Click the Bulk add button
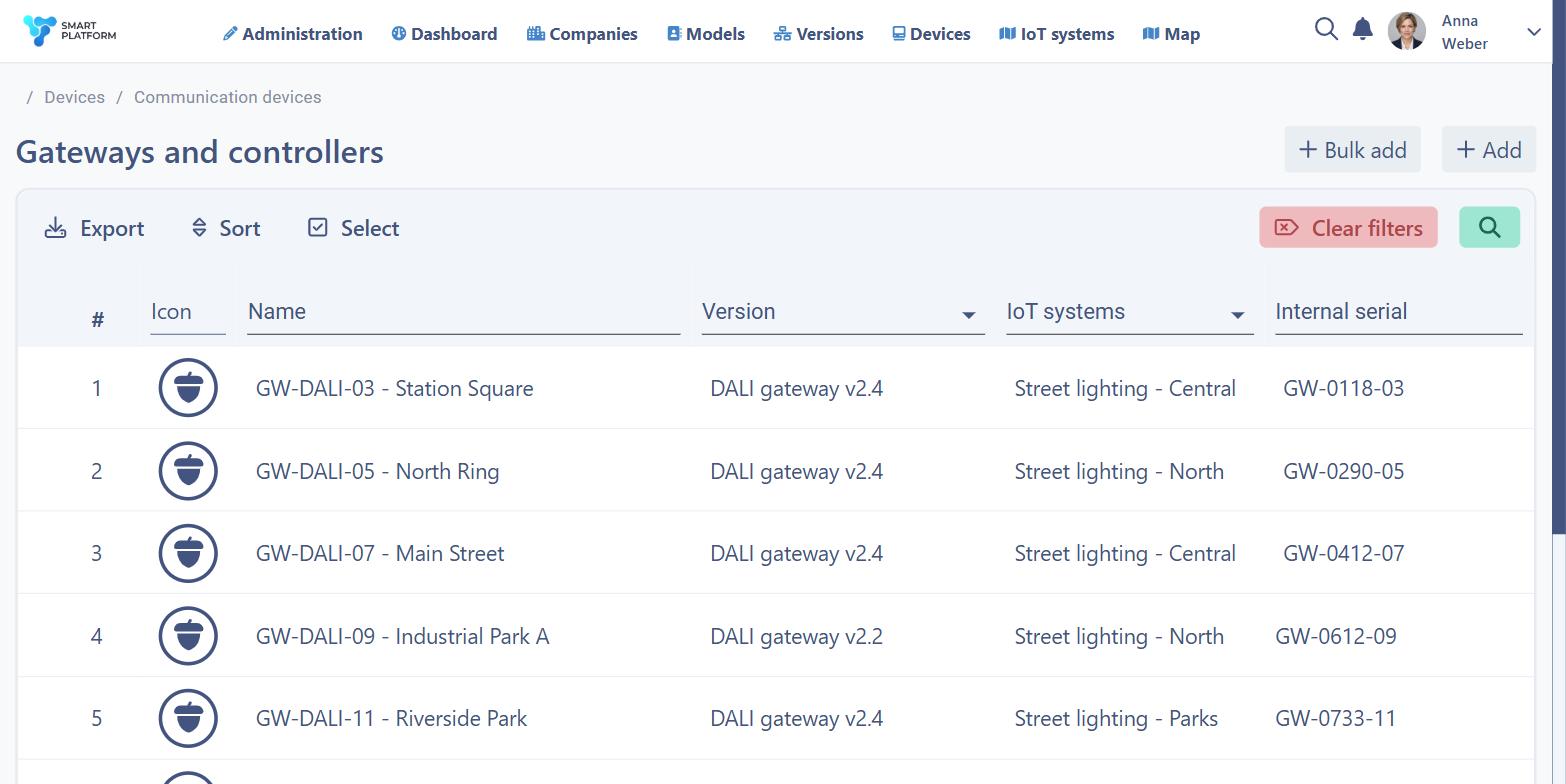This screenshot has width=1566, height=784. coord(1352,150)
